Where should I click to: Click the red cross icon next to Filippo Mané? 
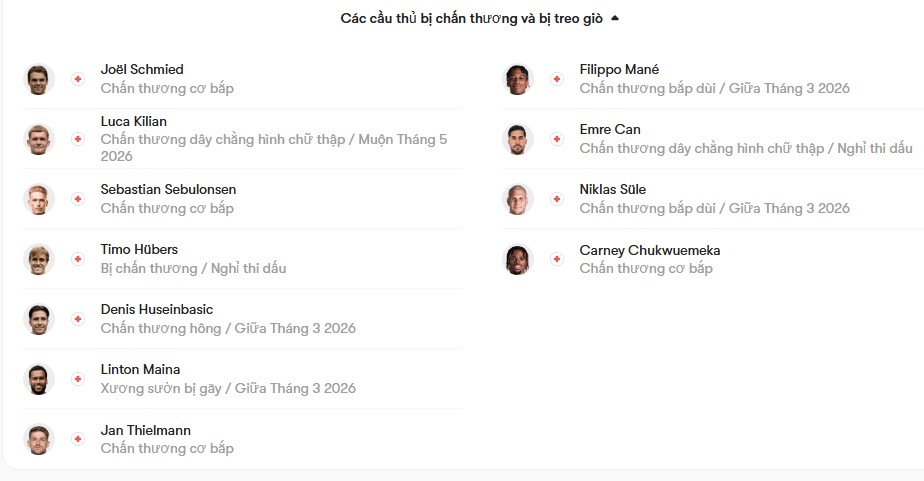[557, 79]
